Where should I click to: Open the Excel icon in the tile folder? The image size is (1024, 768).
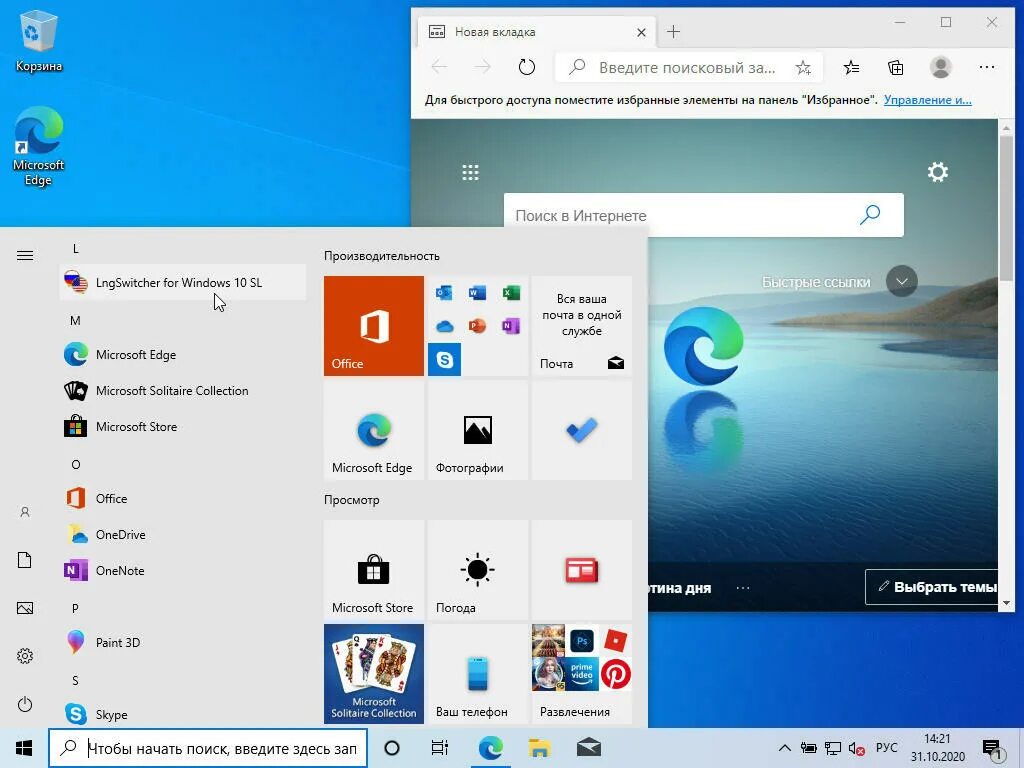511,293
